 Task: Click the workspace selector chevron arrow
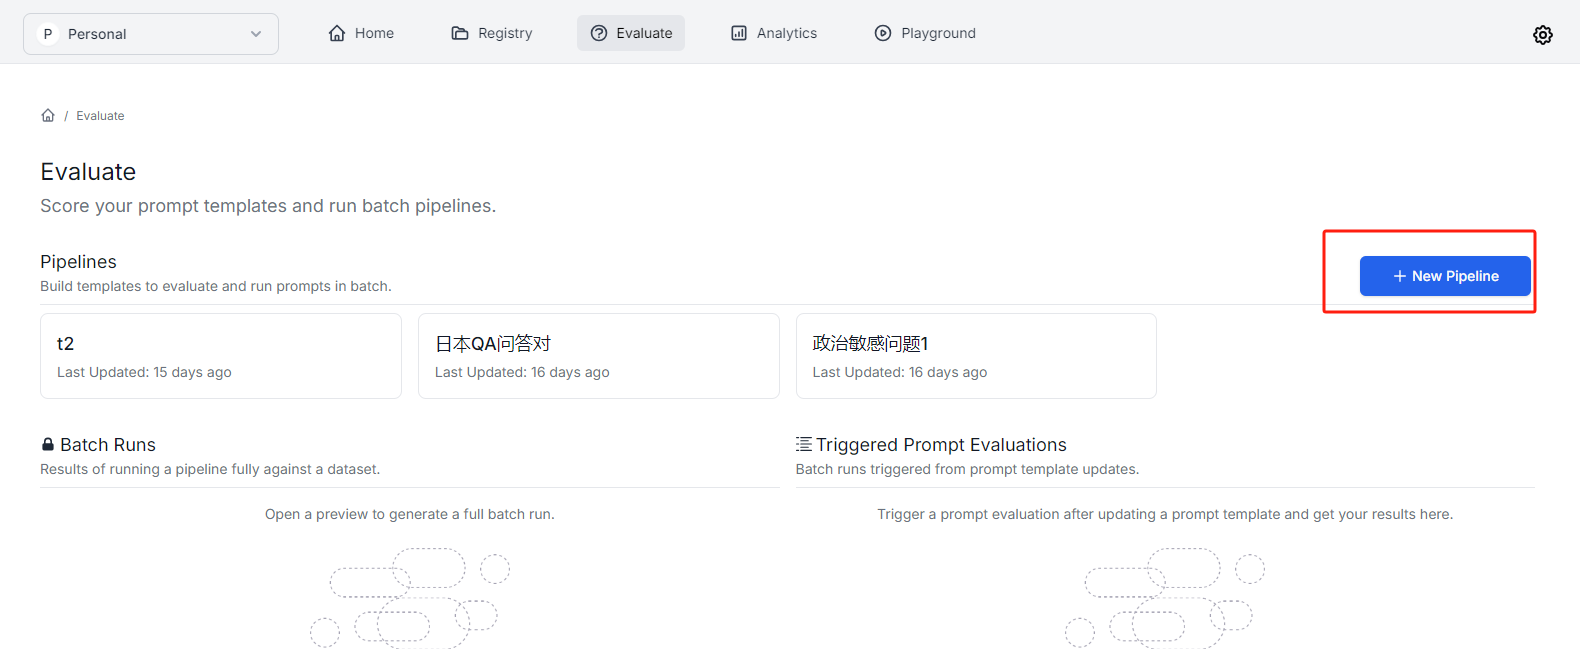256,34
